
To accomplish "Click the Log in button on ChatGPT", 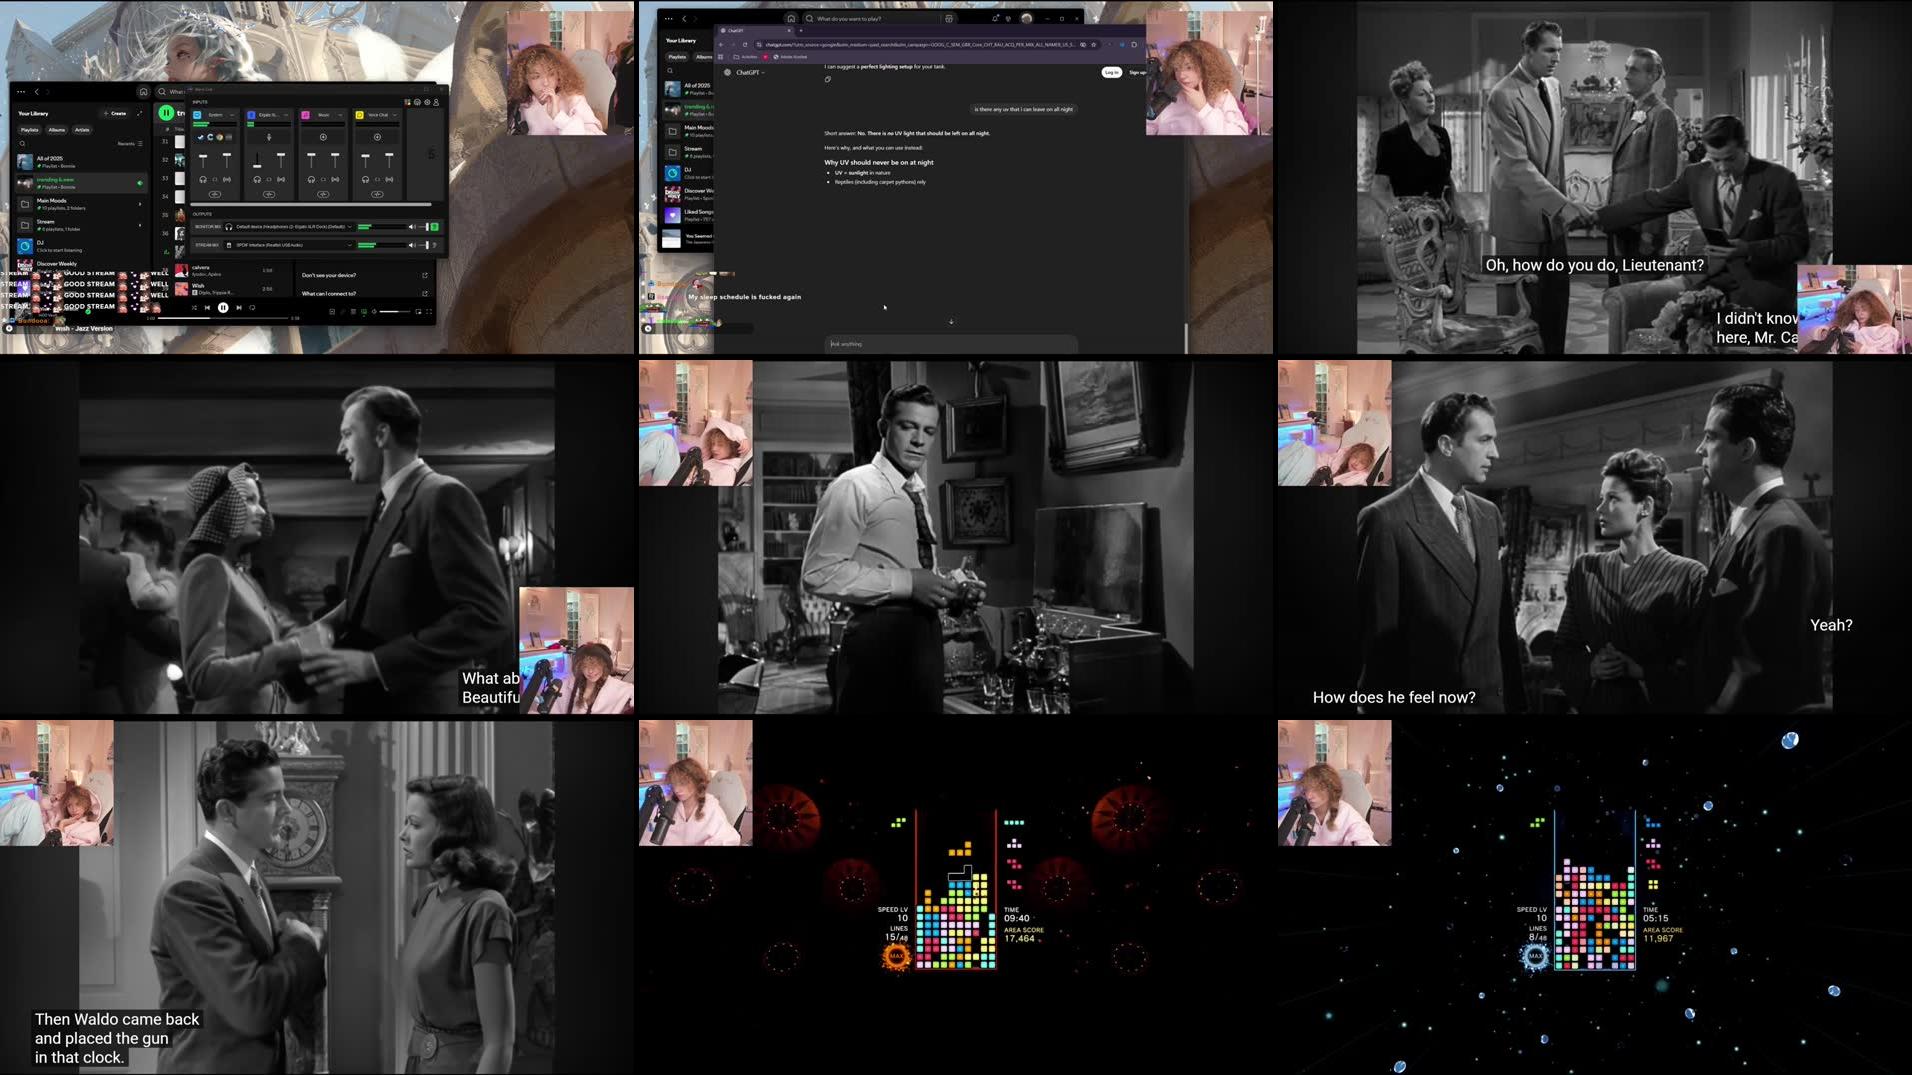I will [1111, 72].
